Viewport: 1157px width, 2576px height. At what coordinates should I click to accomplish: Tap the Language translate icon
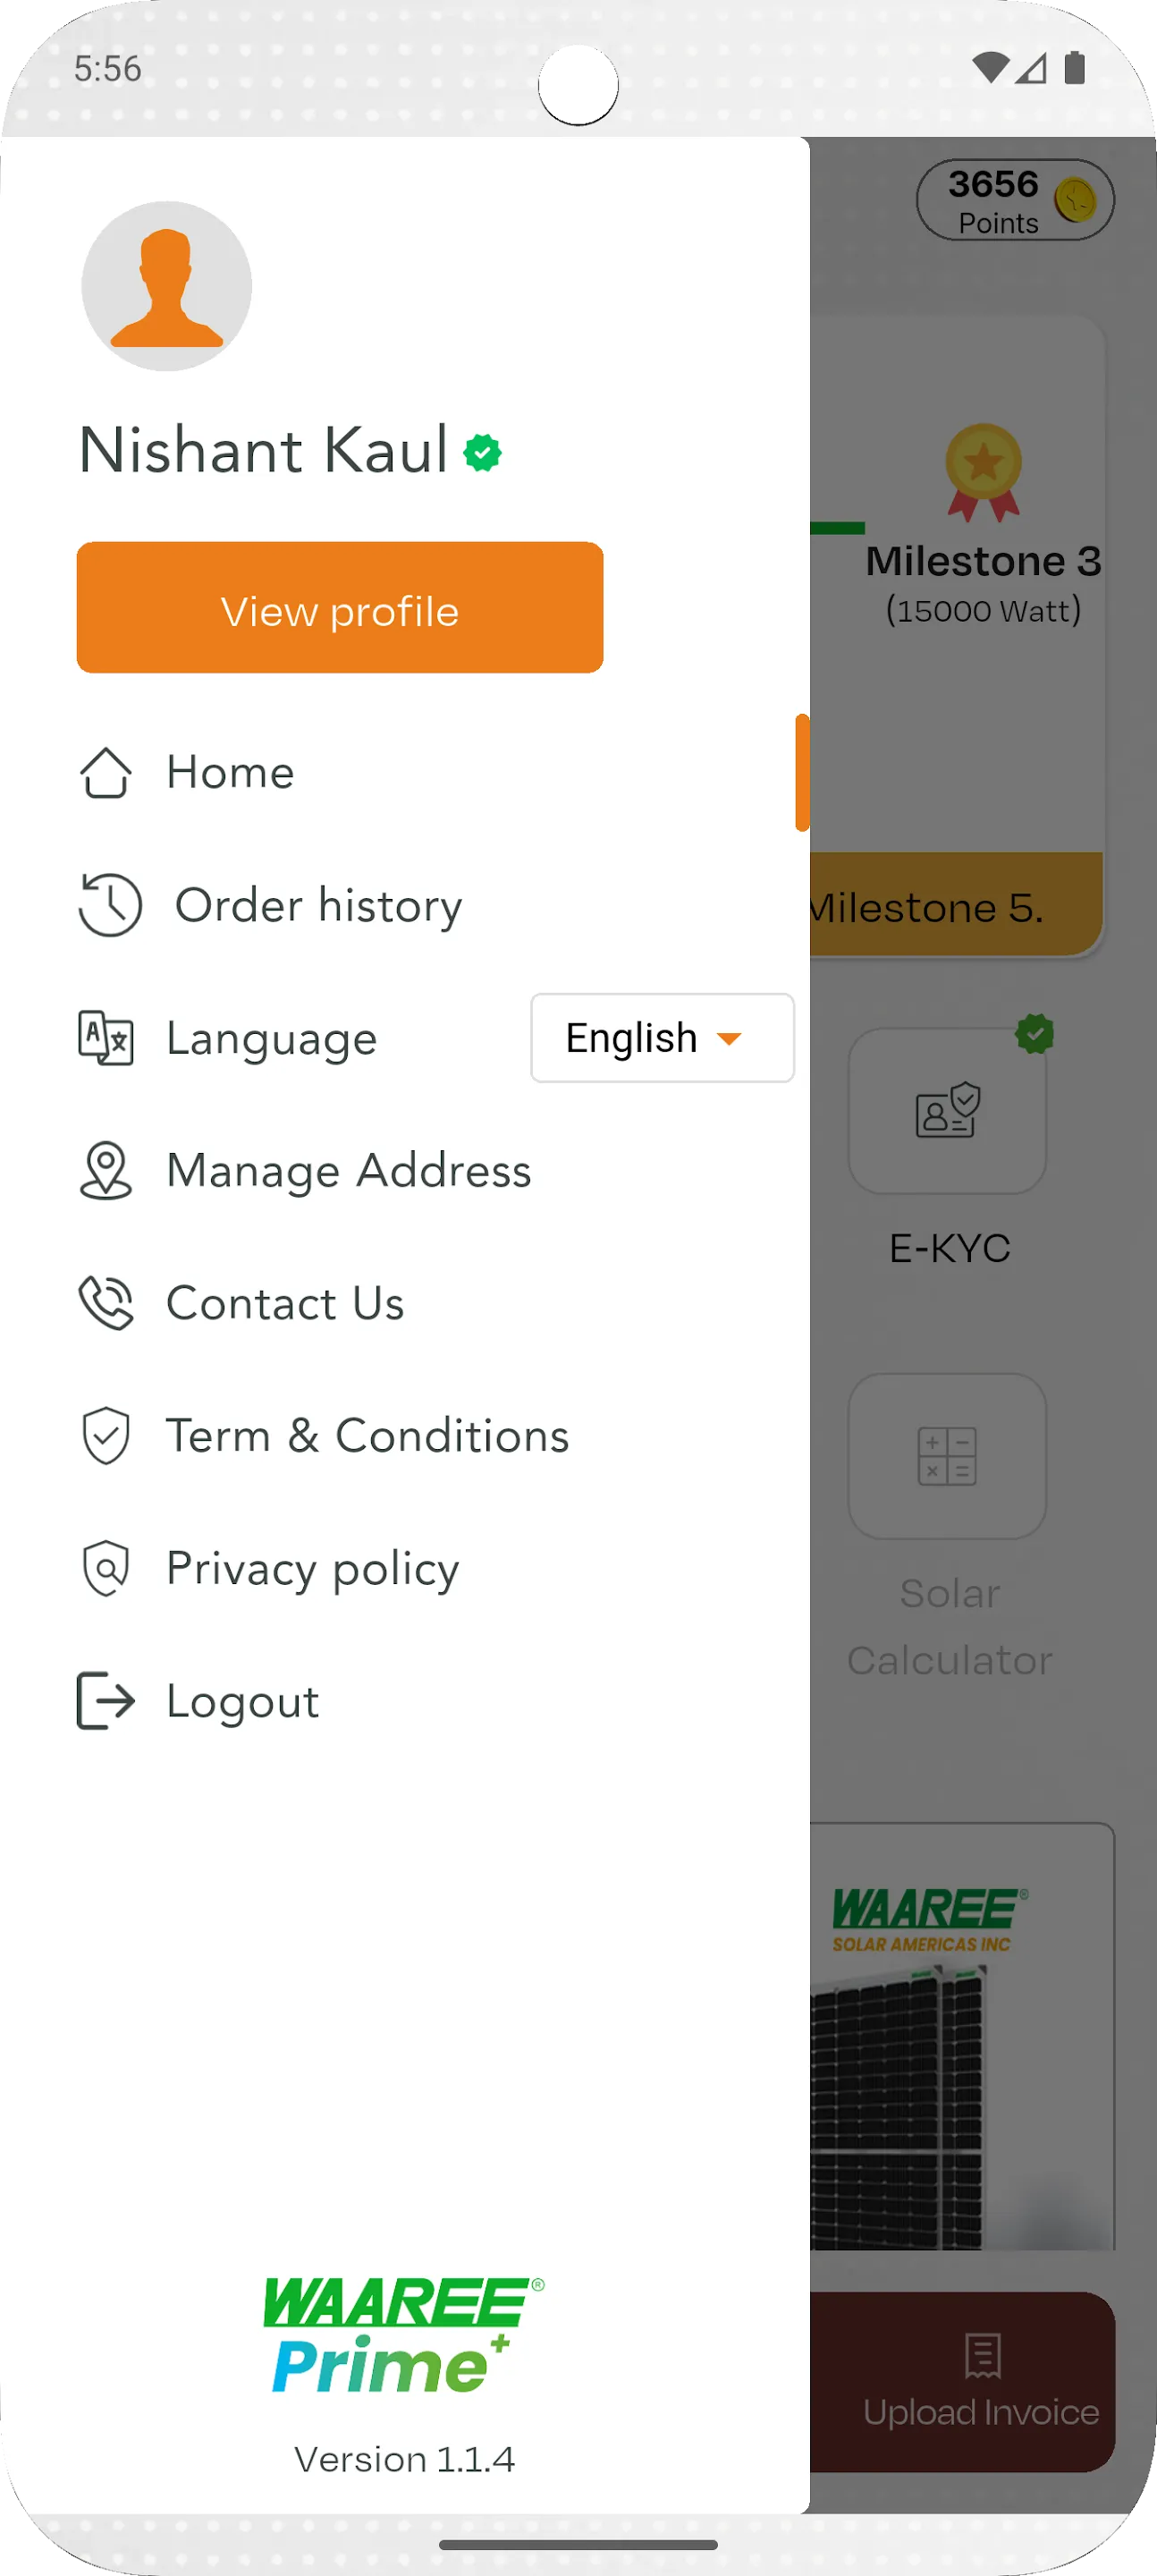(106, 1038)
